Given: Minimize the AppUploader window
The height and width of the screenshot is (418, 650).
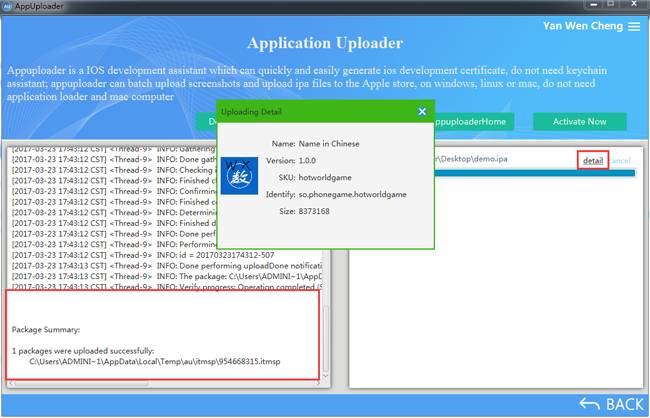Looking at the screenshot, I should (x=594, y=5).
